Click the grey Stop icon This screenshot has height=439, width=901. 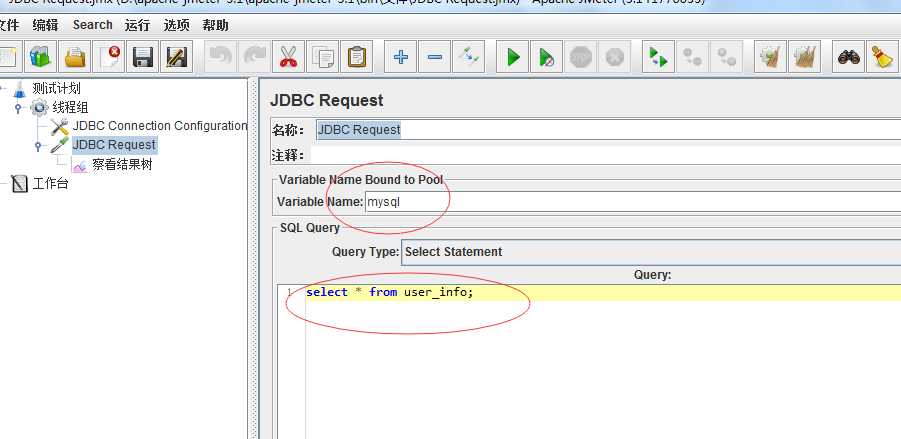pyautogui.click(x=580, y=57)
